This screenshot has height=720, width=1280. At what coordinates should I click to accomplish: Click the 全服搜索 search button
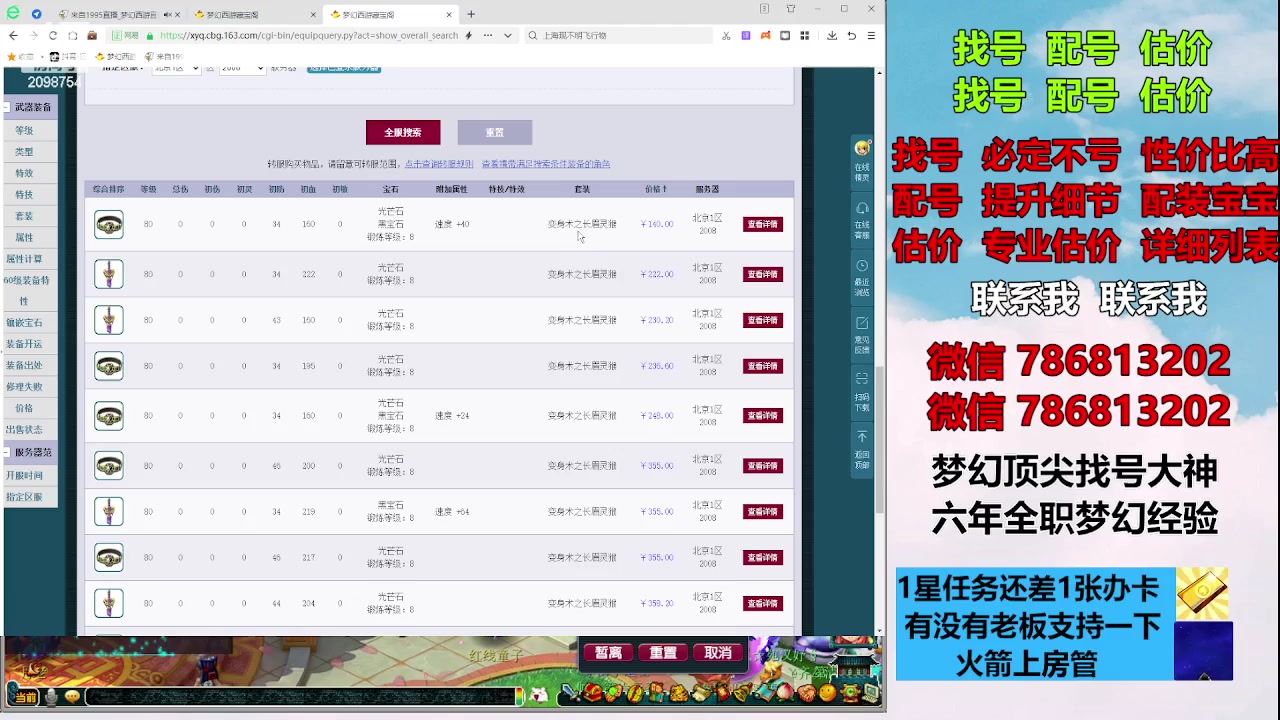pyautogui.click(x=402, y=132)
